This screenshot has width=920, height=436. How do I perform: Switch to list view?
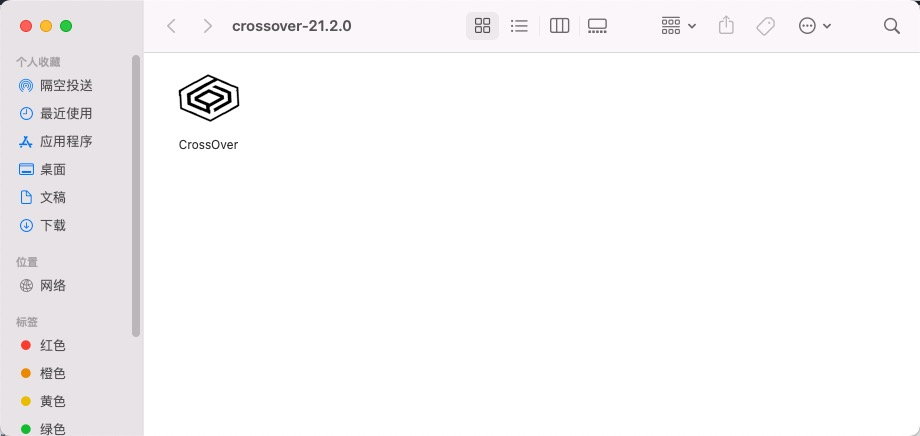pos(519,26)
